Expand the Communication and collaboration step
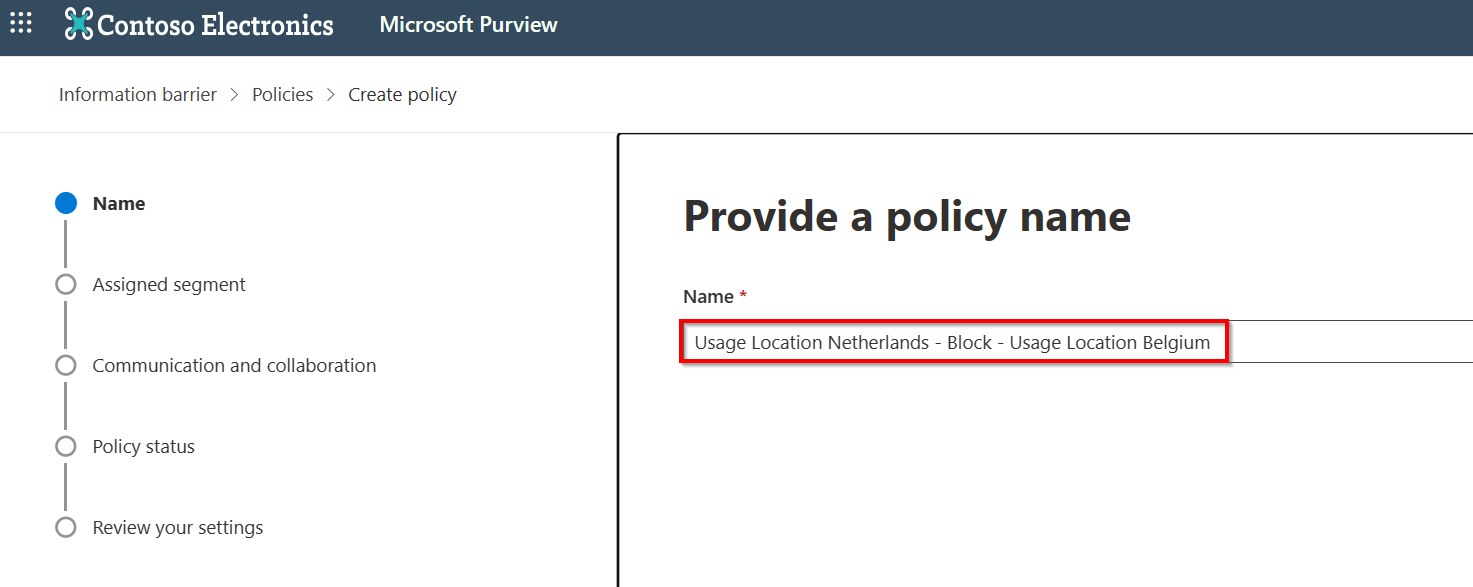Screen dimensions: 1473x587 234,365
